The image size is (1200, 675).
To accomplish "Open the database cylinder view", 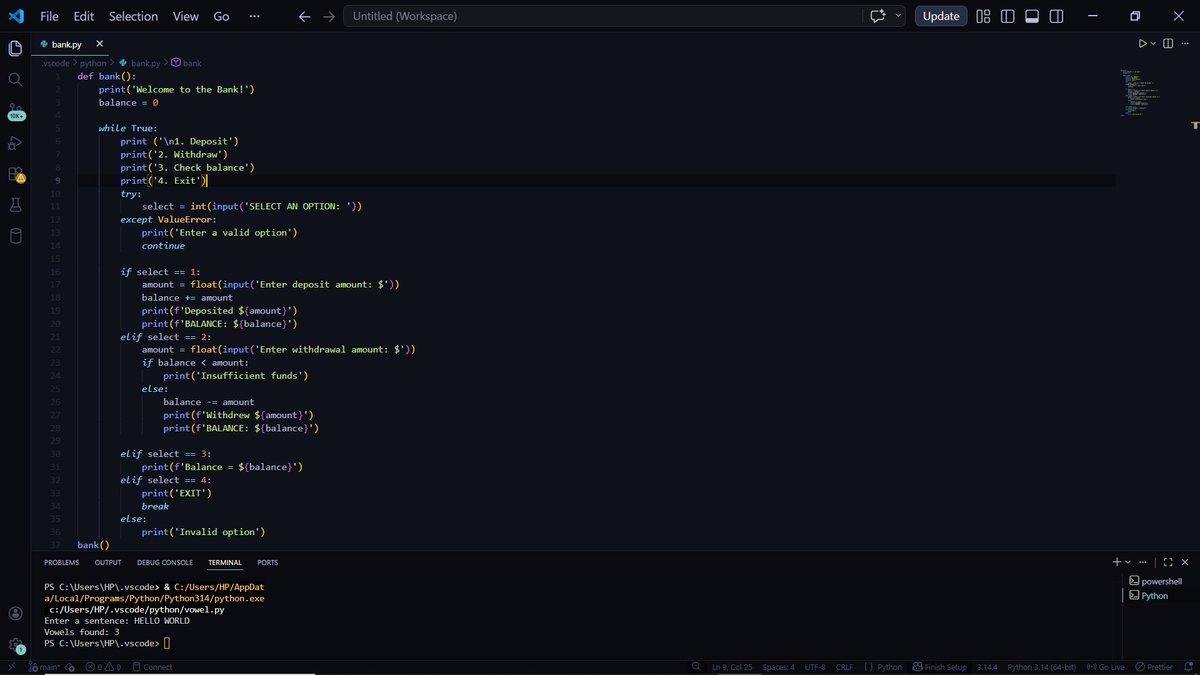I will tap(15, 236).
